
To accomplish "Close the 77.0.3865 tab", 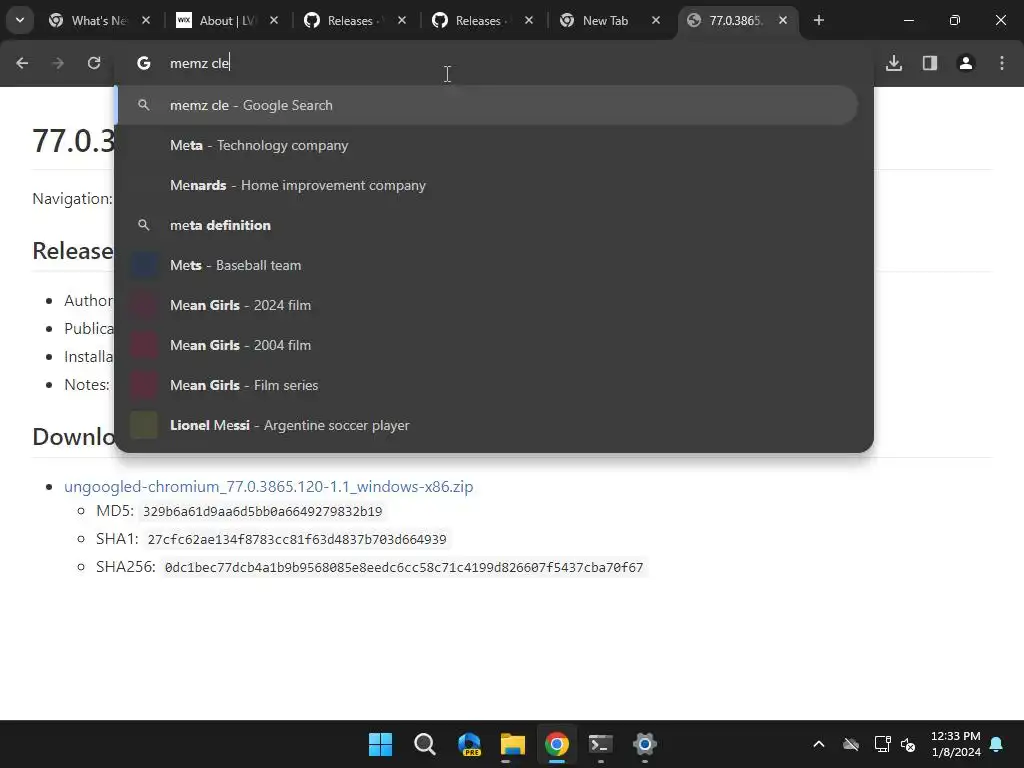I will click(x=783, y=20).
